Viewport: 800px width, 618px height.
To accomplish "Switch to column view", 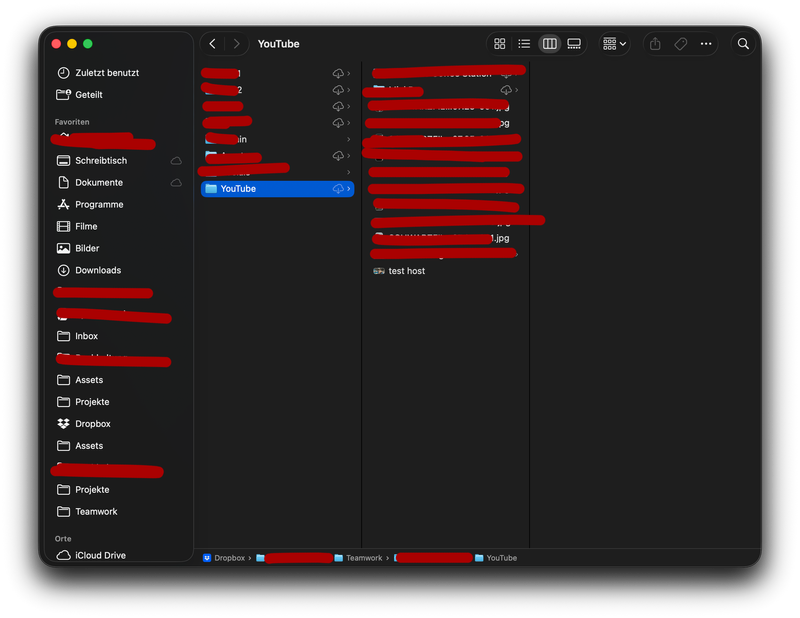I will point(549,44).
